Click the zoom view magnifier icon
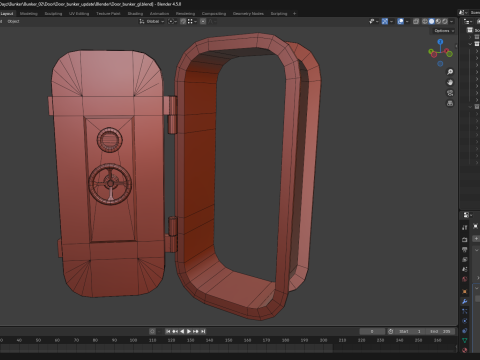 (x=450, y=72)
